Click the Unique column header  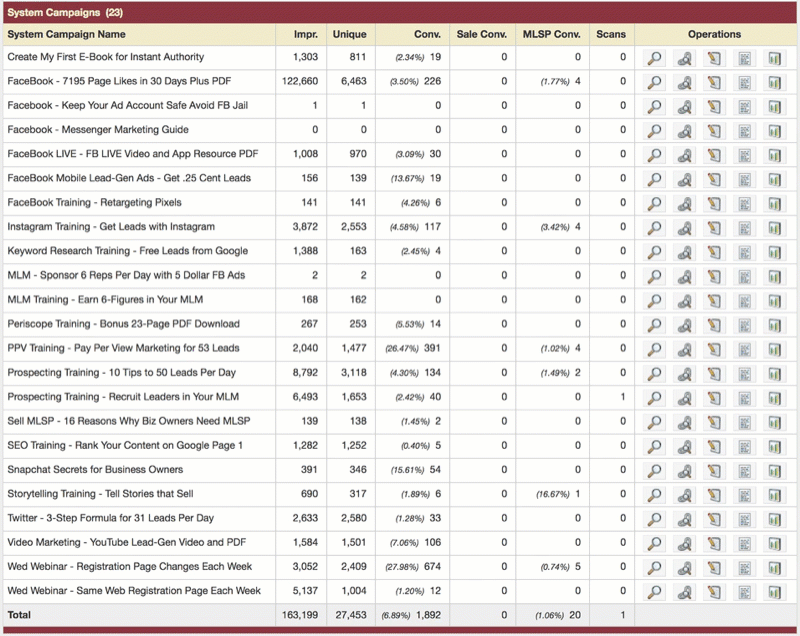coord(349,34)
